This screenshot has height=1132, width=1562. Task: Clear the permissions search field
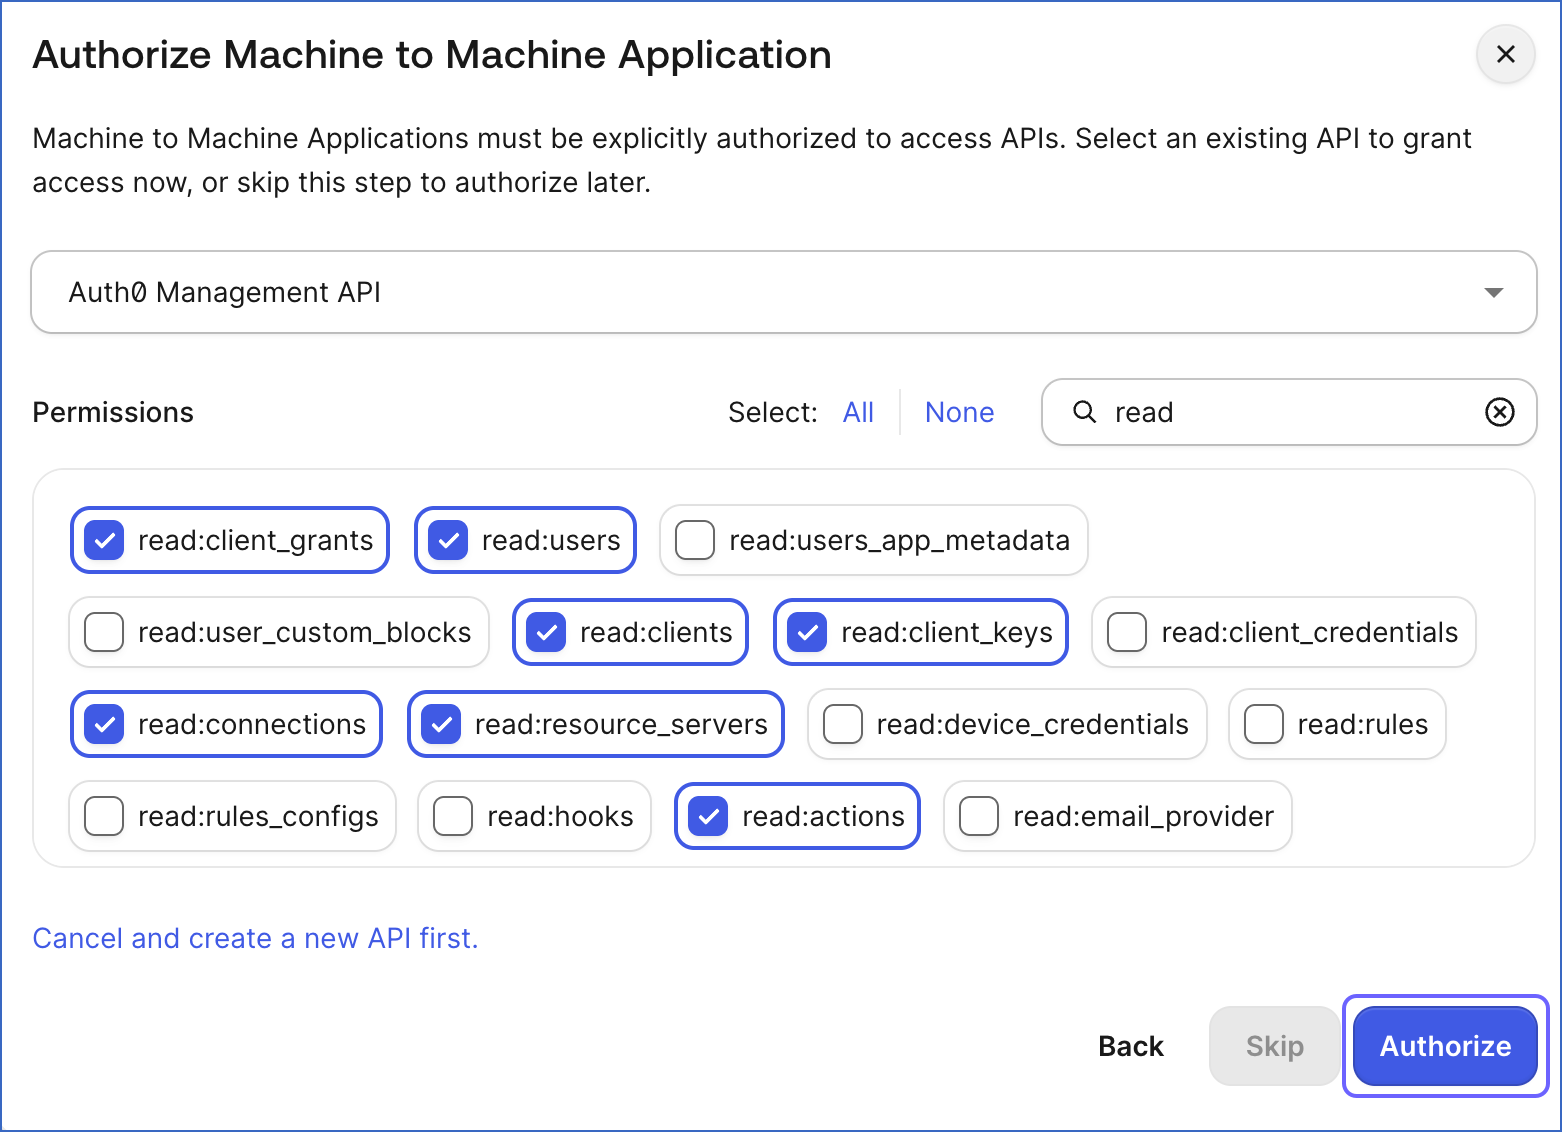tap(1499, 412)
